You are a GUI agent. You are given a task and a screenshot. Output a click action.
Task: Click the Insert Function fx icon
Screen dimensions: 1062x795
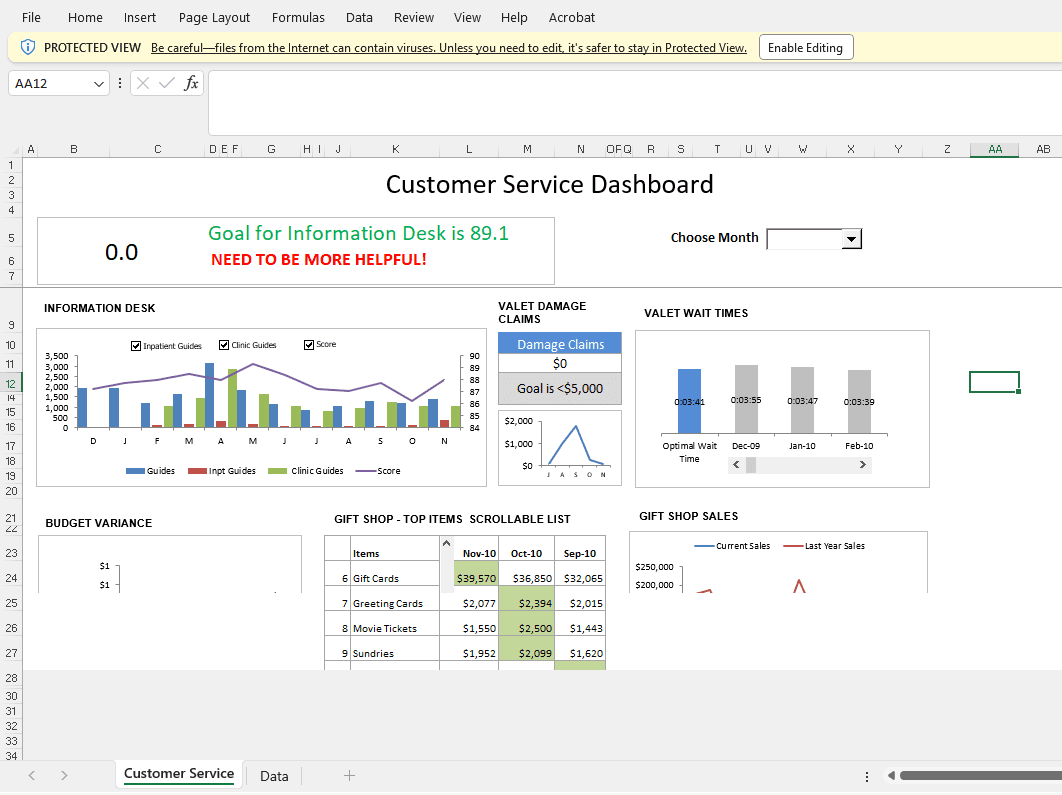tap(192, 83)
